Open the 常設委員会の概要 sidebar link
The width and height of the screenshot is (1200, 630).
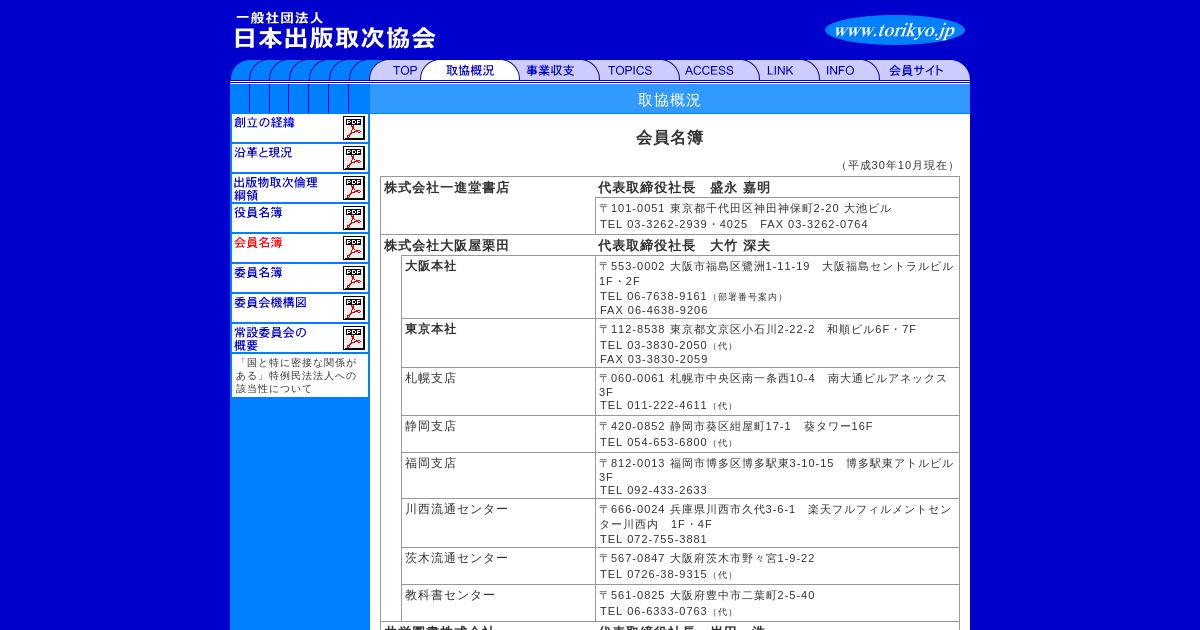270,339
